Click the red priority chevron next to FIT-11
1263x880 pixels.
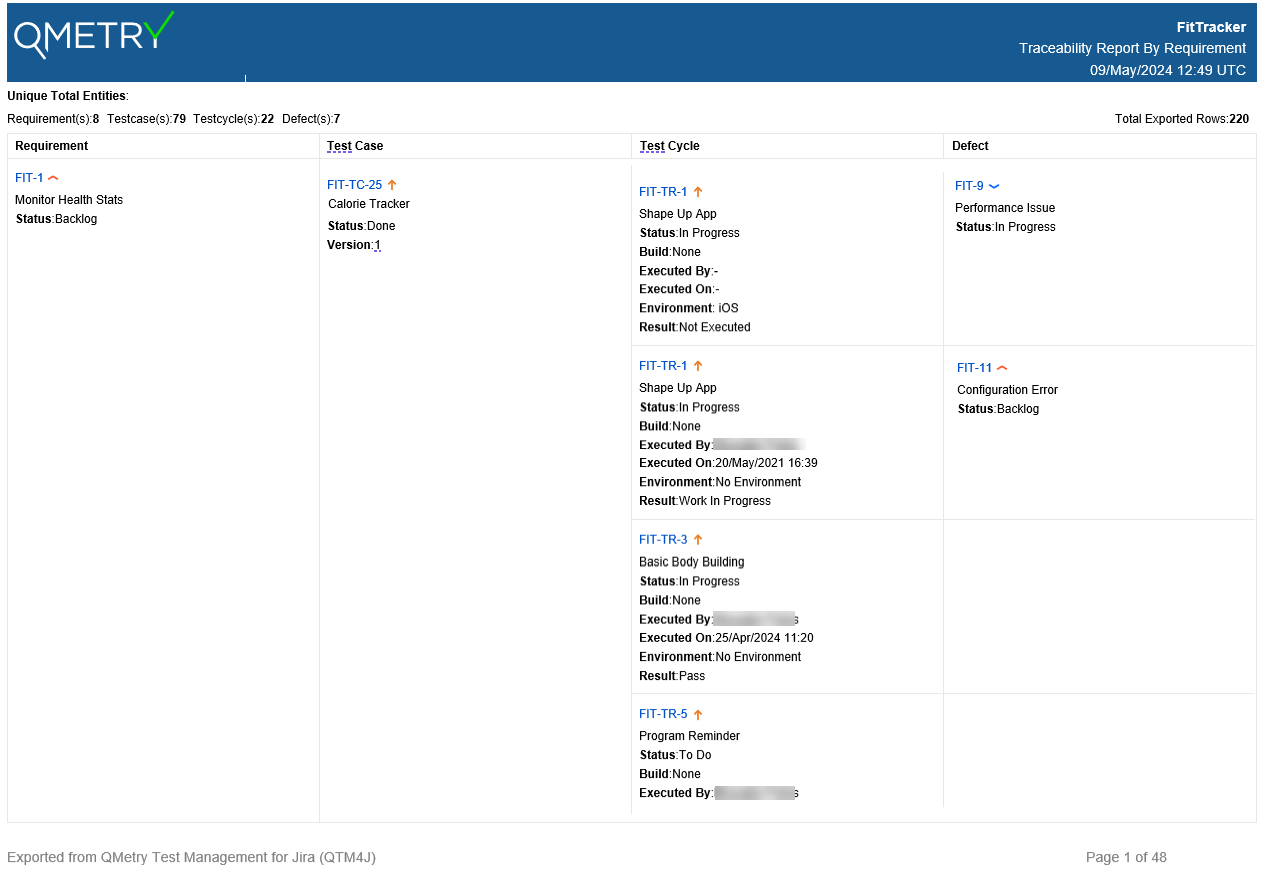click(1002, 368)
